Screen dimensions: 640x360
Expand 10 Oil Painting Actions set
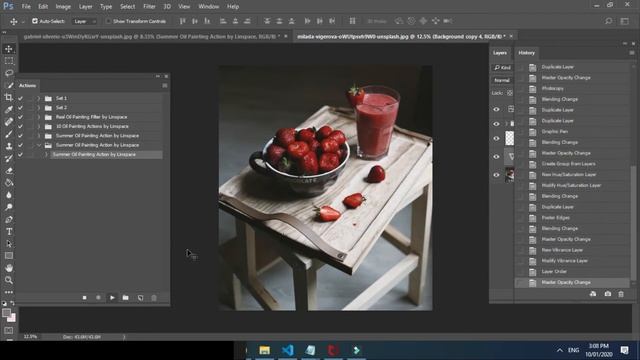point(39,127)
